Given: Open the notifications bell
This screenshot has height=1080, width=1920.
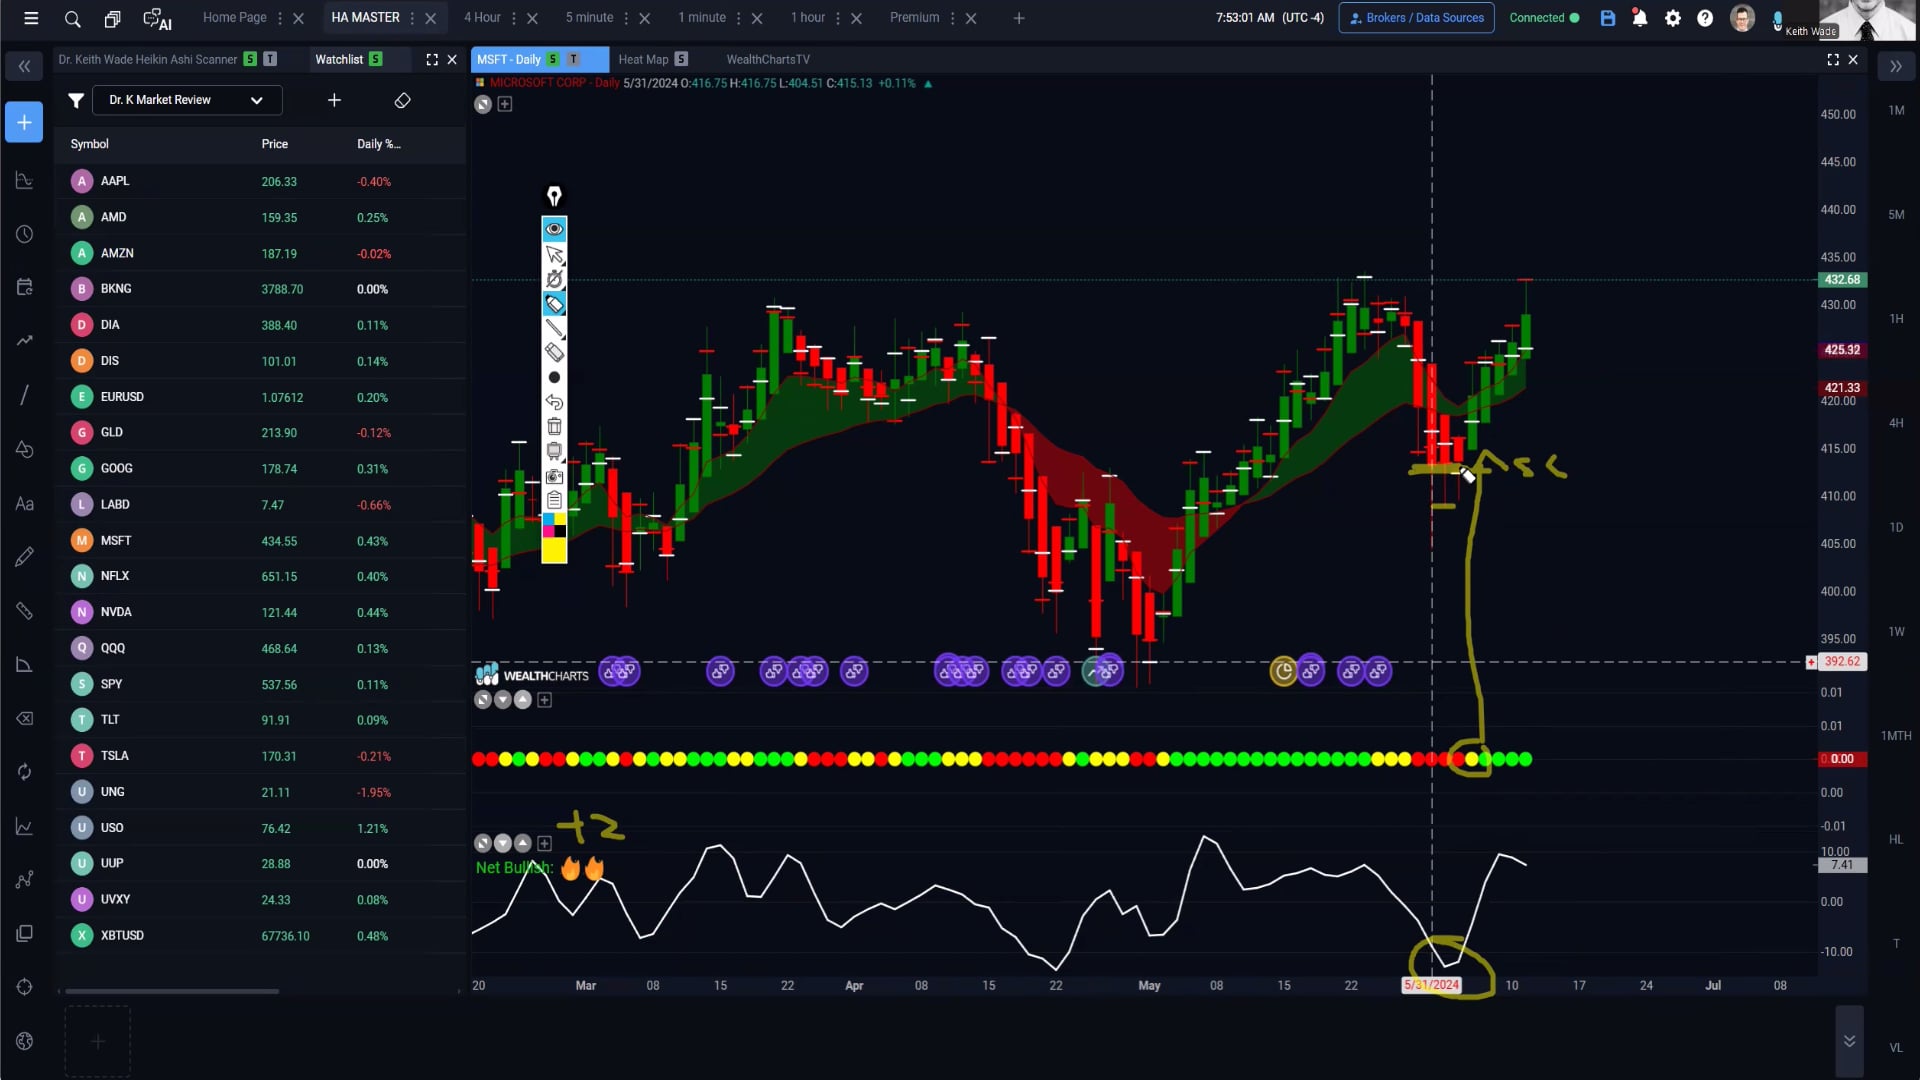Looking at the screenshot, I should [1640, 18].
